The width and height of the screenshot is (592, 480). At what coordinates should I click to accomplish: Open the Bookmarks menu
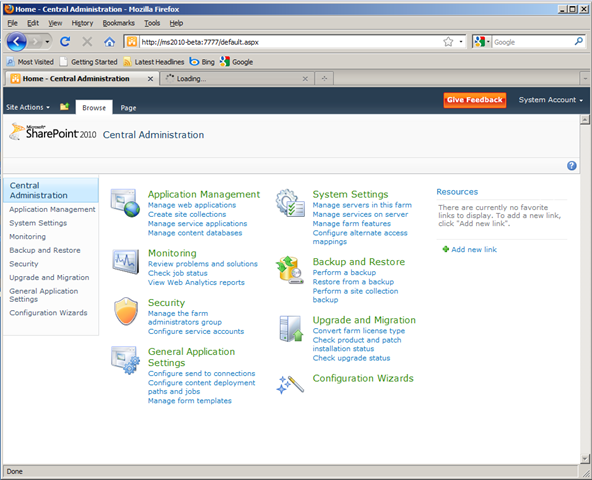coord(119,23)
